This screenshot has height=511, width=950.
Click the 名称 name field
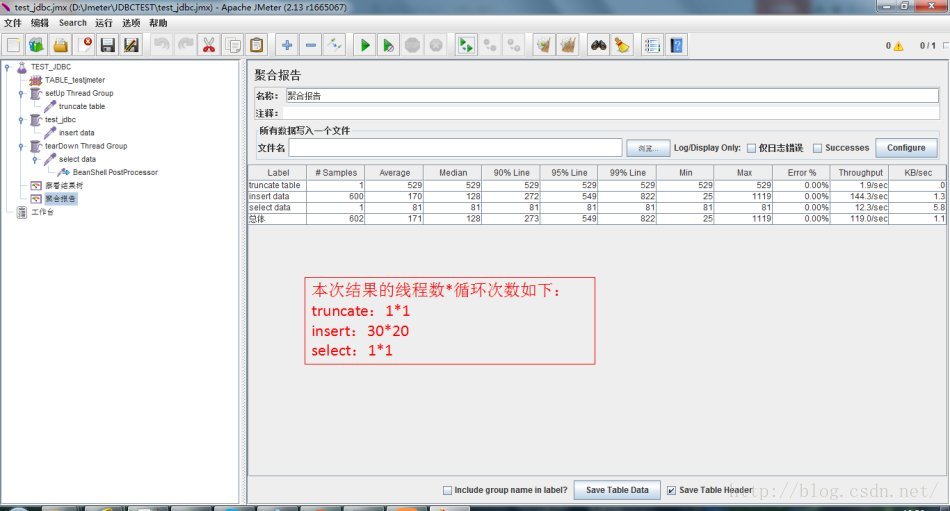coord(612,96)
